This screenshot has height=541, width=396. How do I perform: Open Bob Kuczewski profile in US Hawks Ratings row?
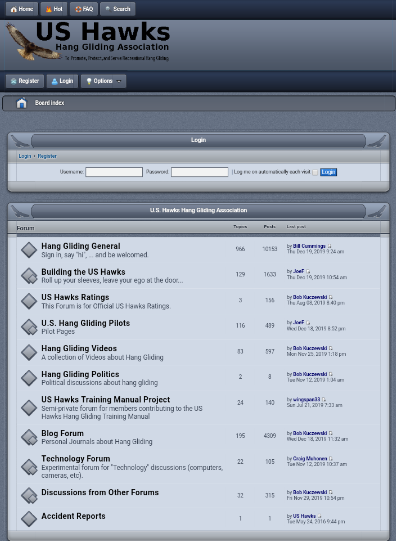(310, 297)
